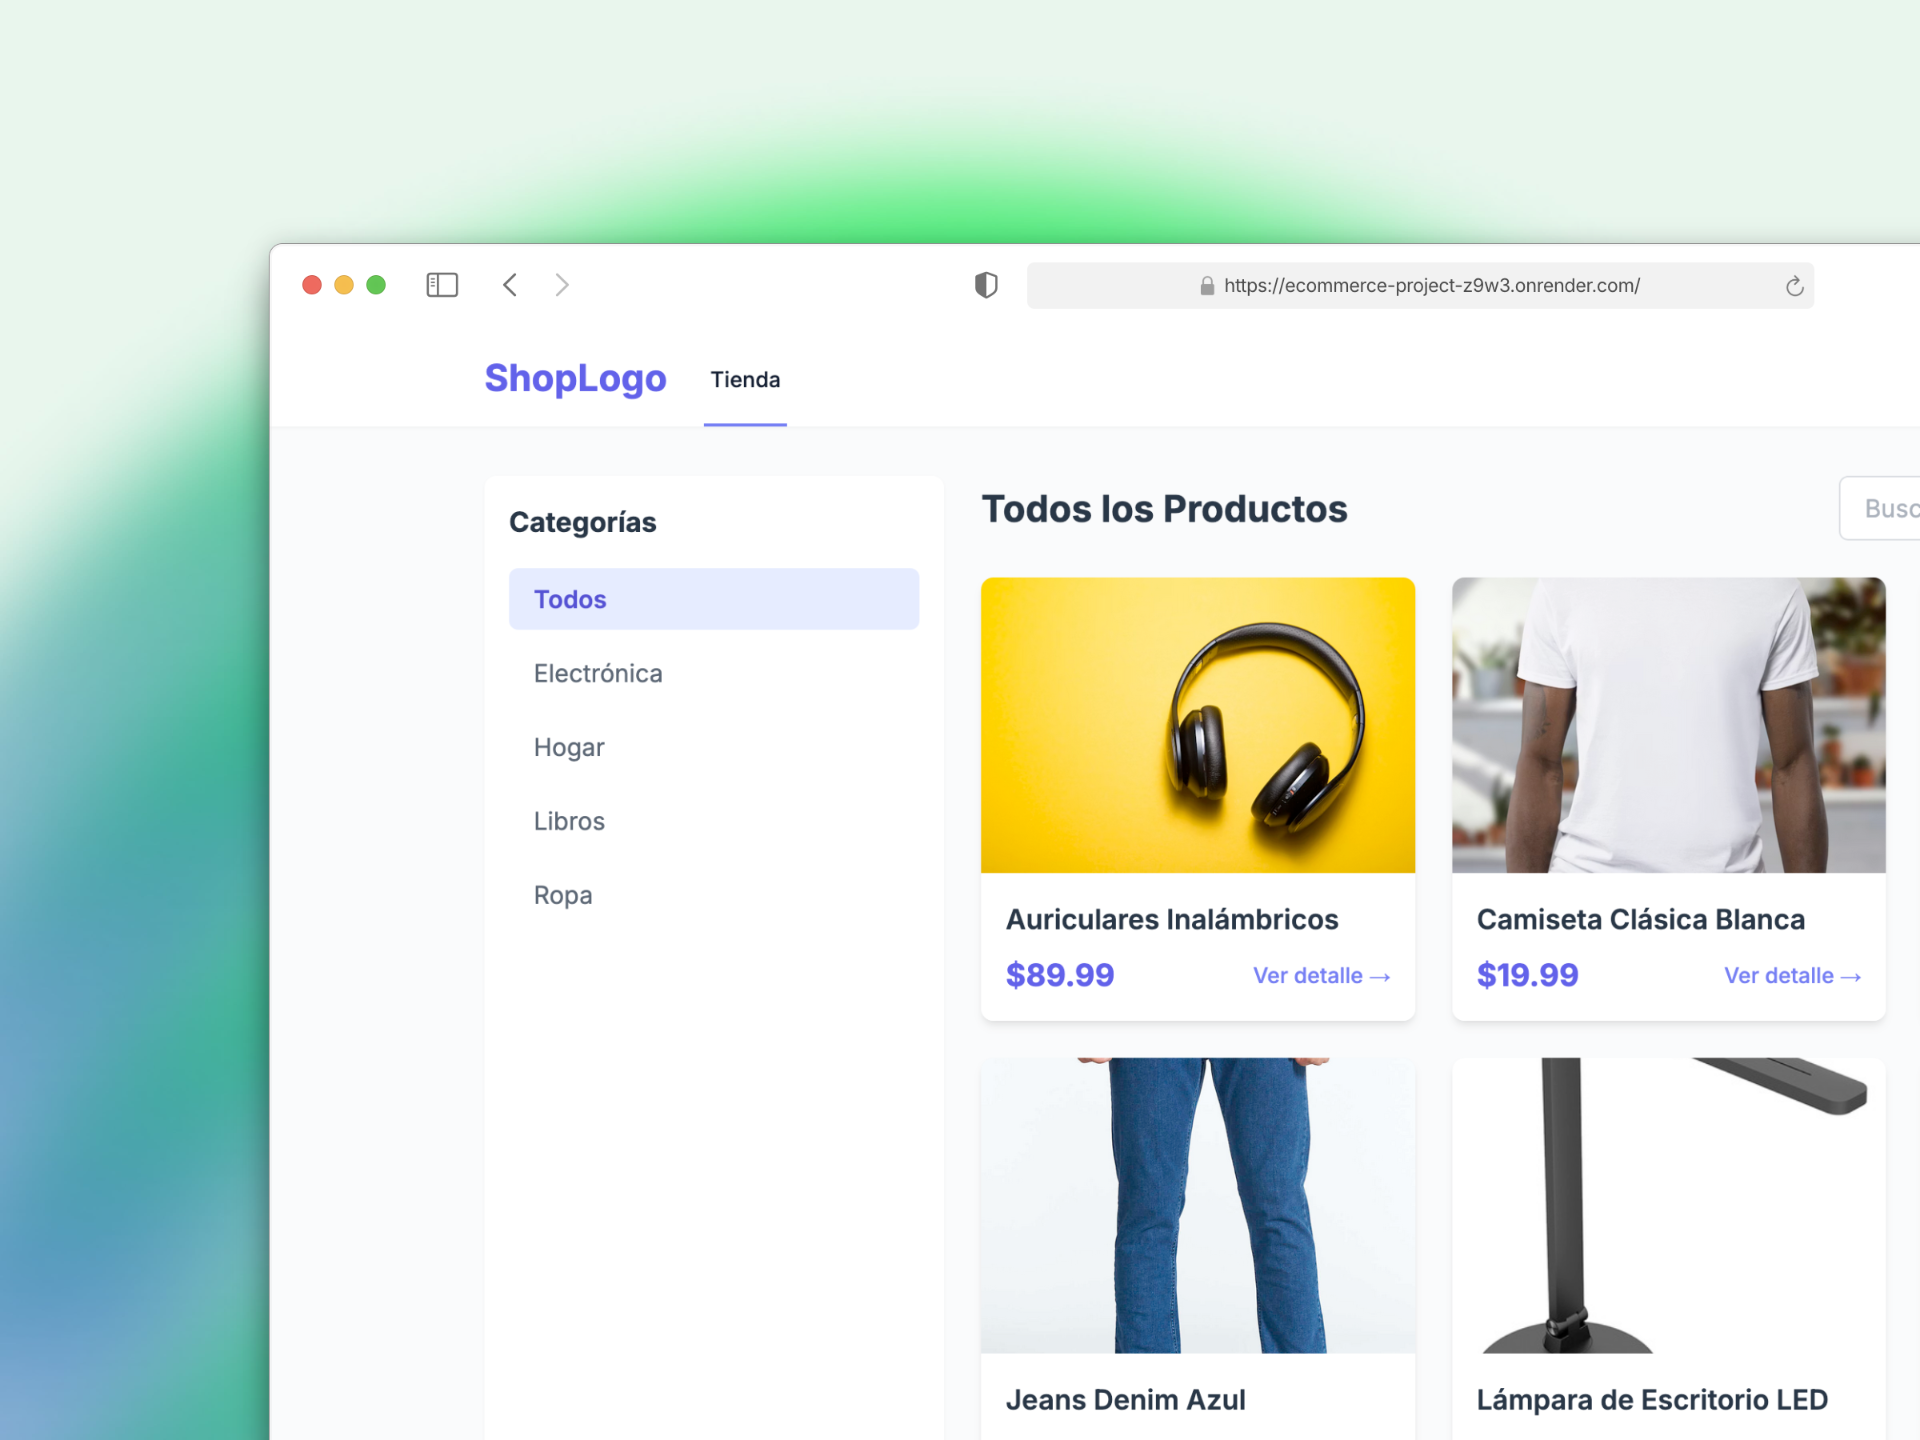Click the ShopLogo brand link
Screen dimensions: 1920x1440
575,379
